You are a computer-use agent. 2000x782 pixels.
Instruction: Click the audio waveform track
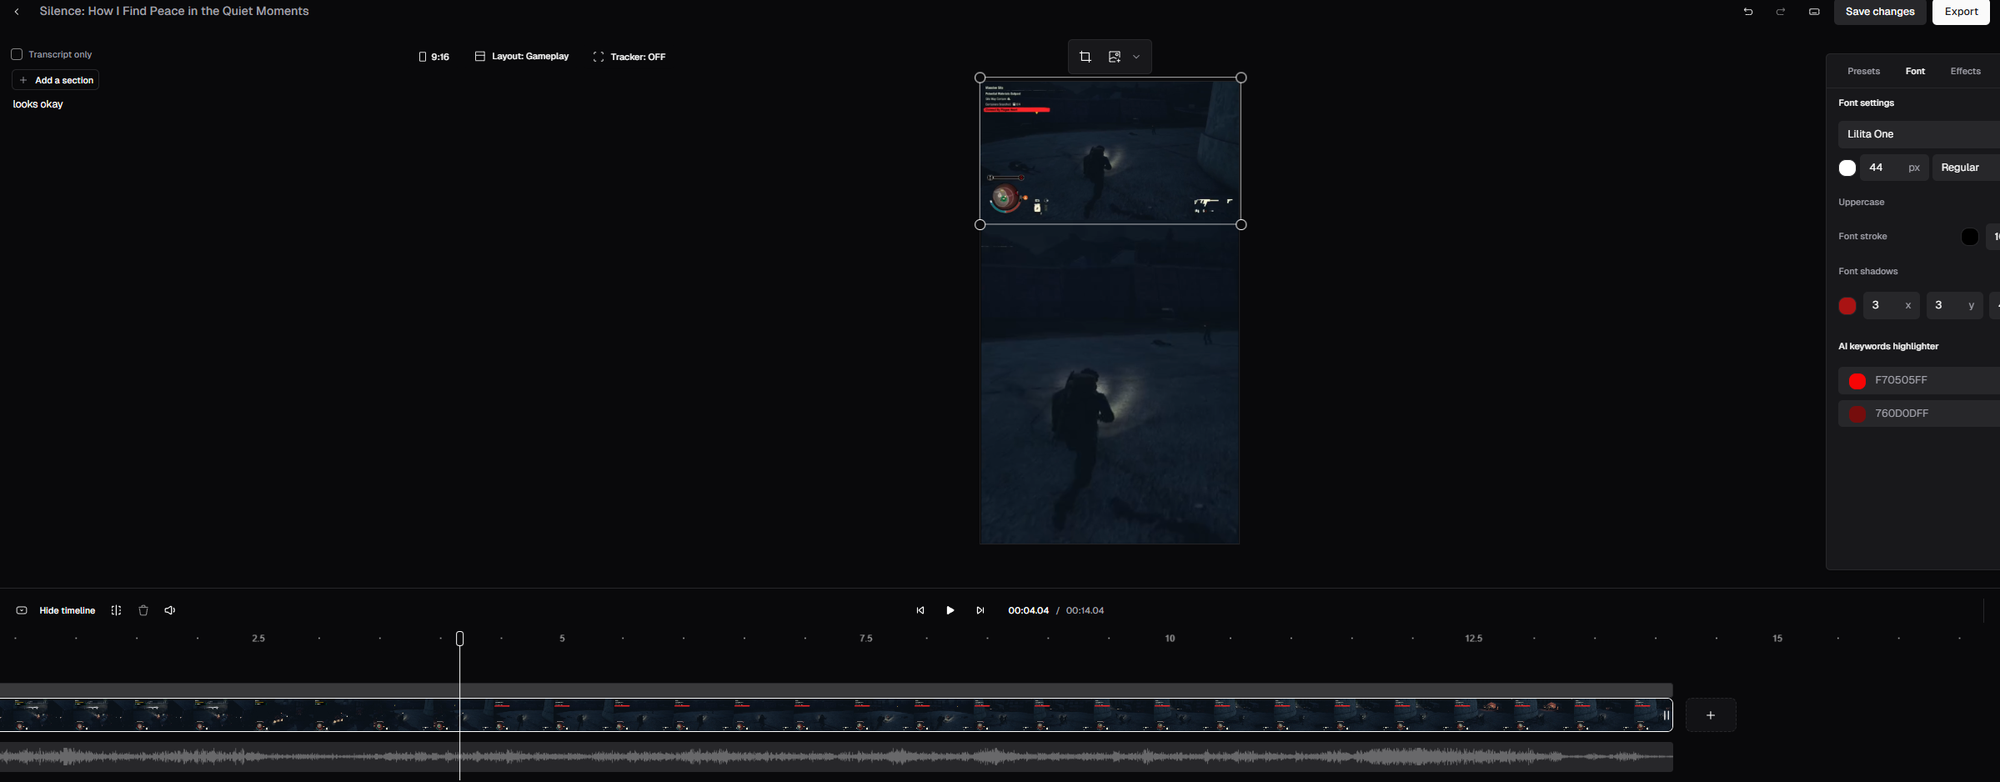(836, 757)
